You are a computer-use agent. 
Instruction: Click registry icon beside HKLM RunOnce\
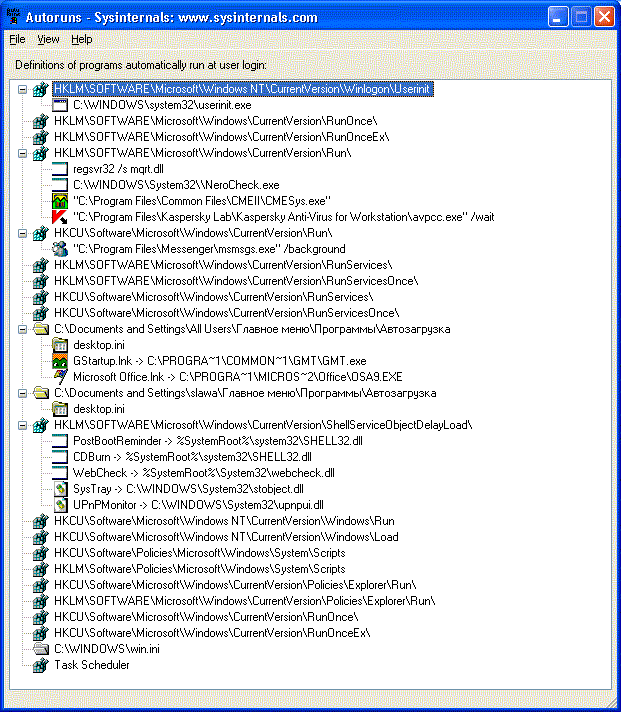(x=40, y=121)
